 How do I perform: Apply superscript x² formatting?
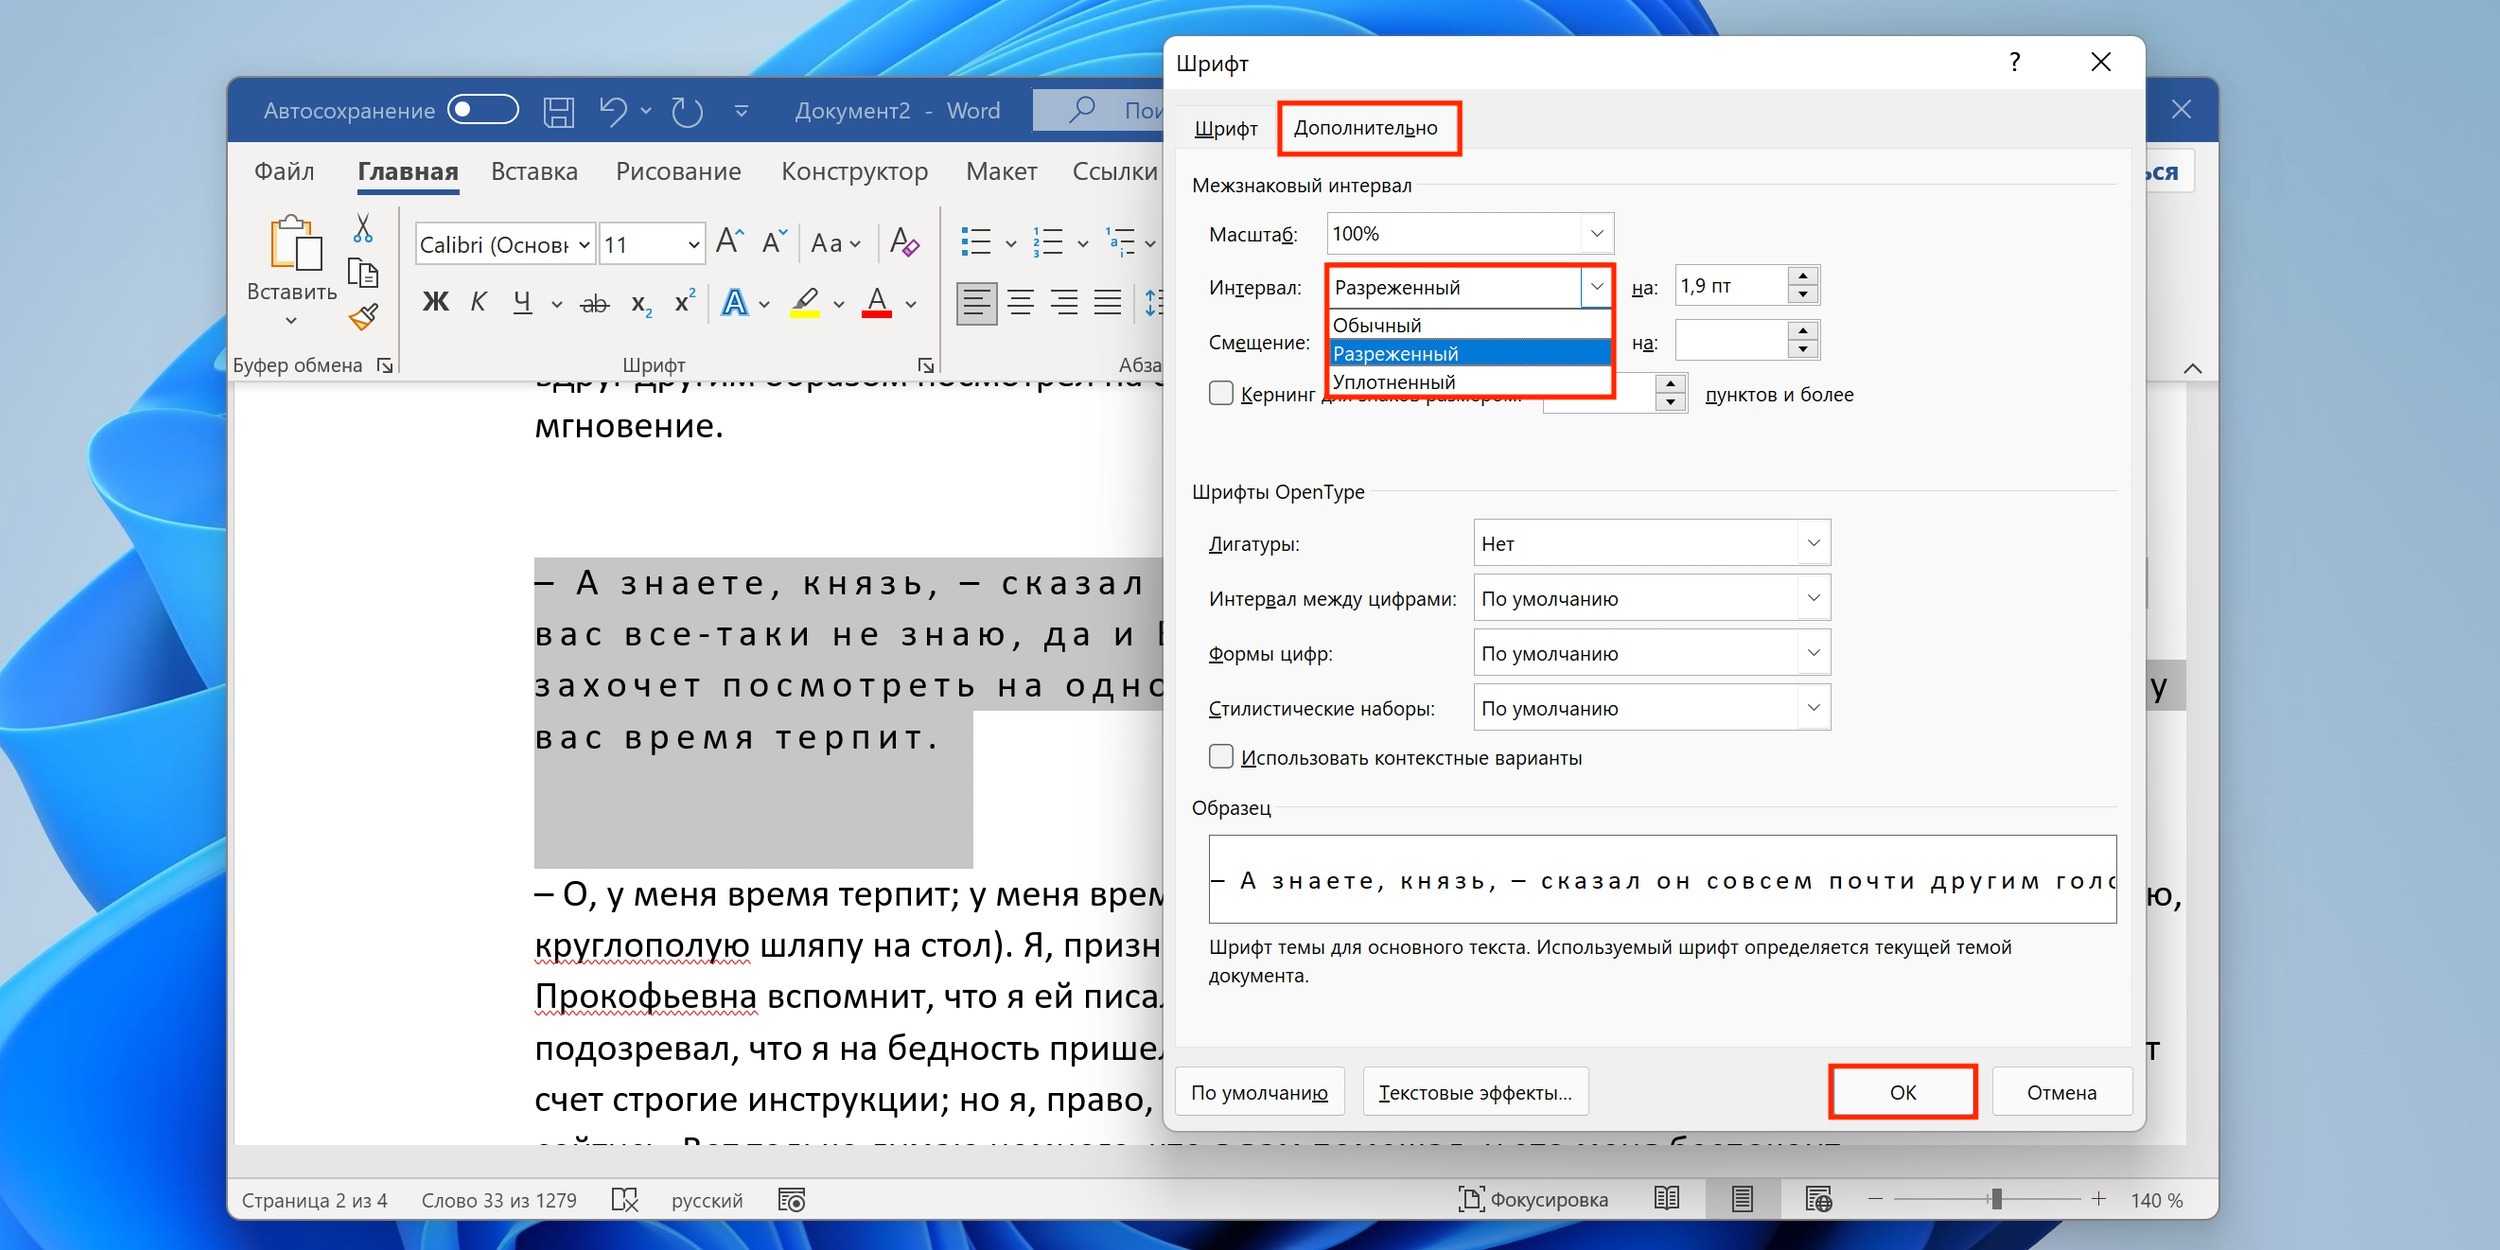(x=685, y=301)
